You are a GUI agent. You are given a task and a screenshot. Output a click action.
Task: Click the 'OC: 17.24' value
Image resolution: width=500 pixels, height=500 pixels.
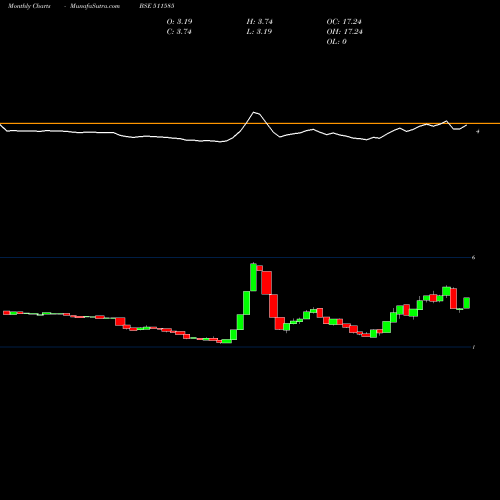click(344, 22)
